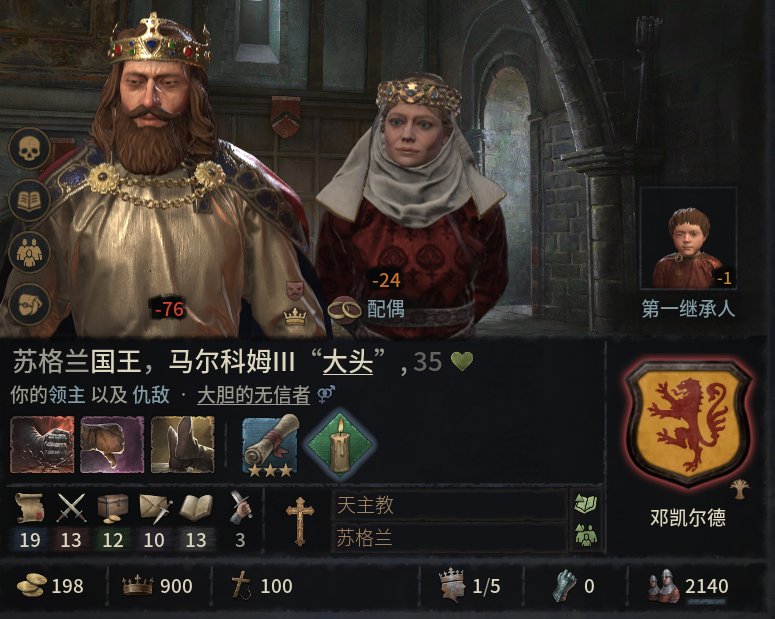This screenshot has height=619, width=775.
Task: Select the 第一继承人 heir portrait
Action: 688,238
